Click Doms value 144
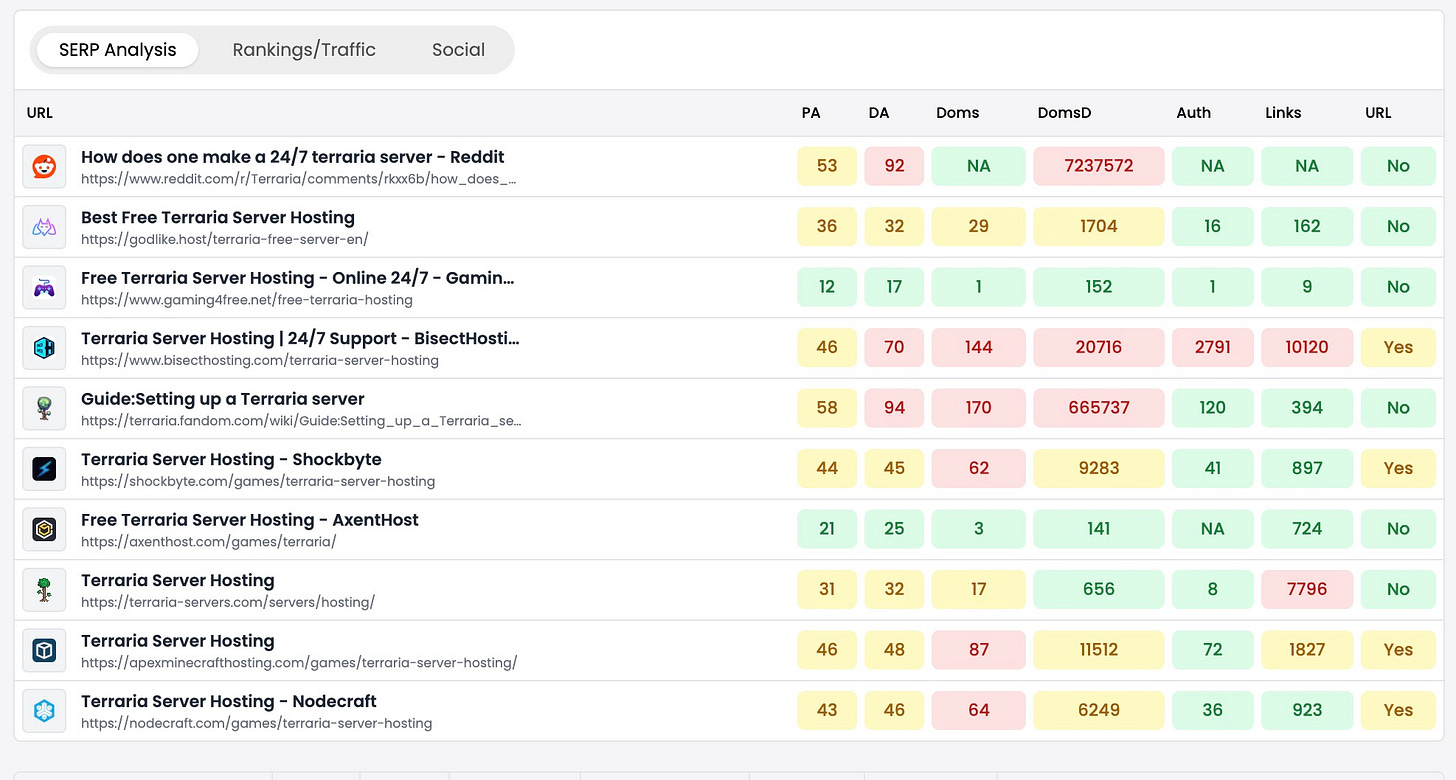The height and width of the screenshot is (780, 1456). click(978, 348)
